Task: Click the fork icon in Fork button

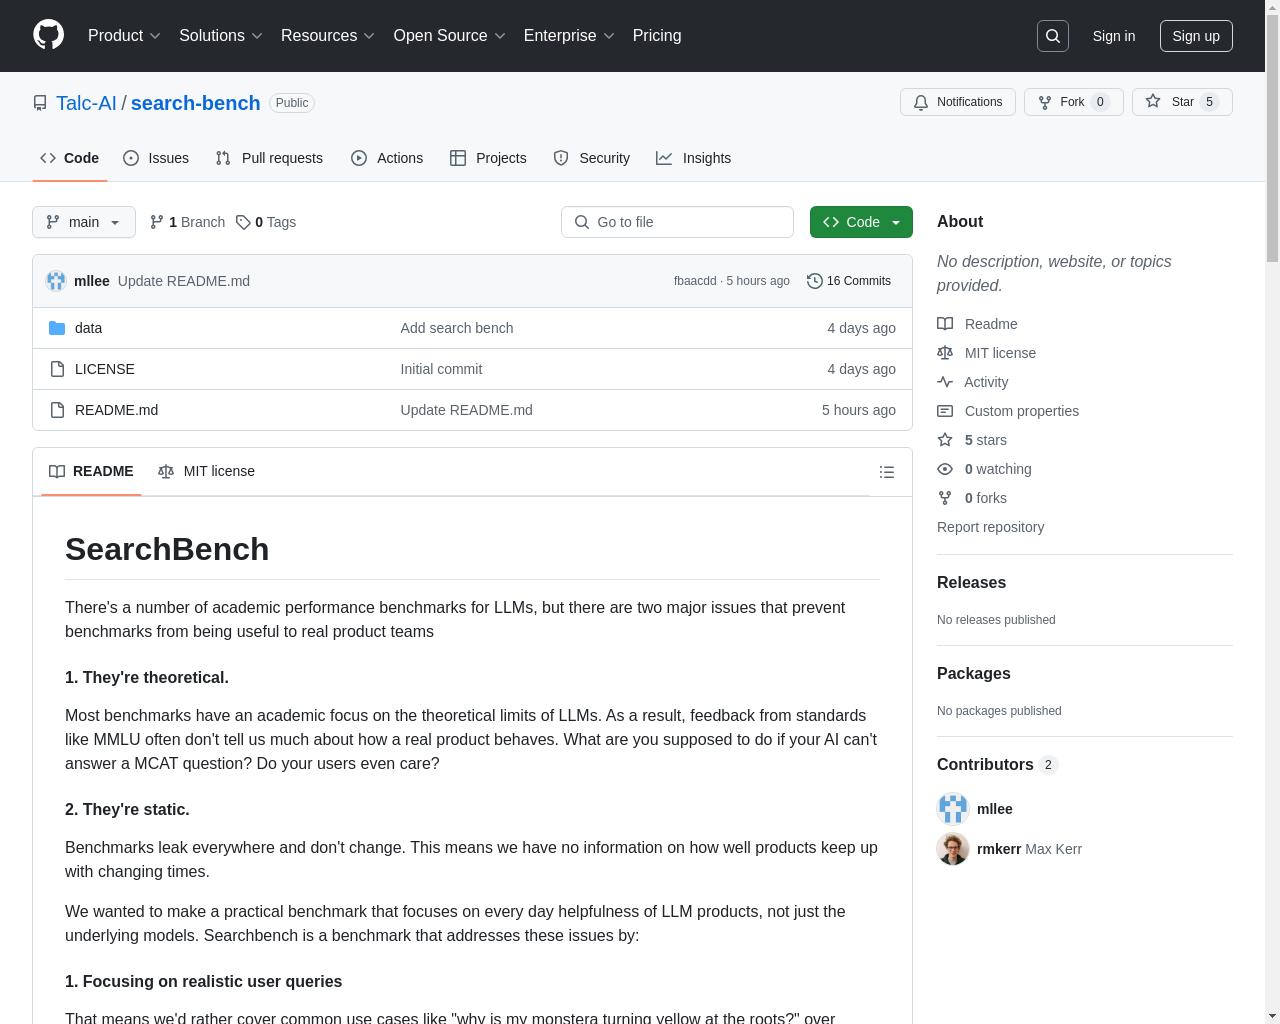Action: point(1045,102)
